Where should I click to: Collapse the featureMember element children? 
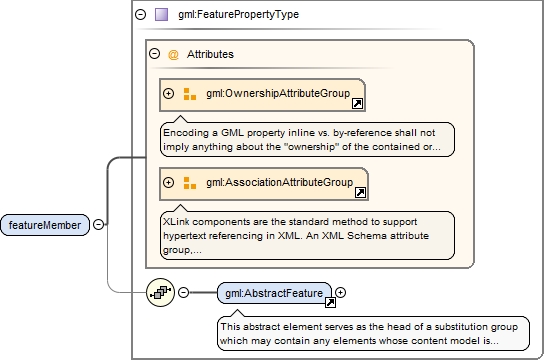[x=99, y=224]
